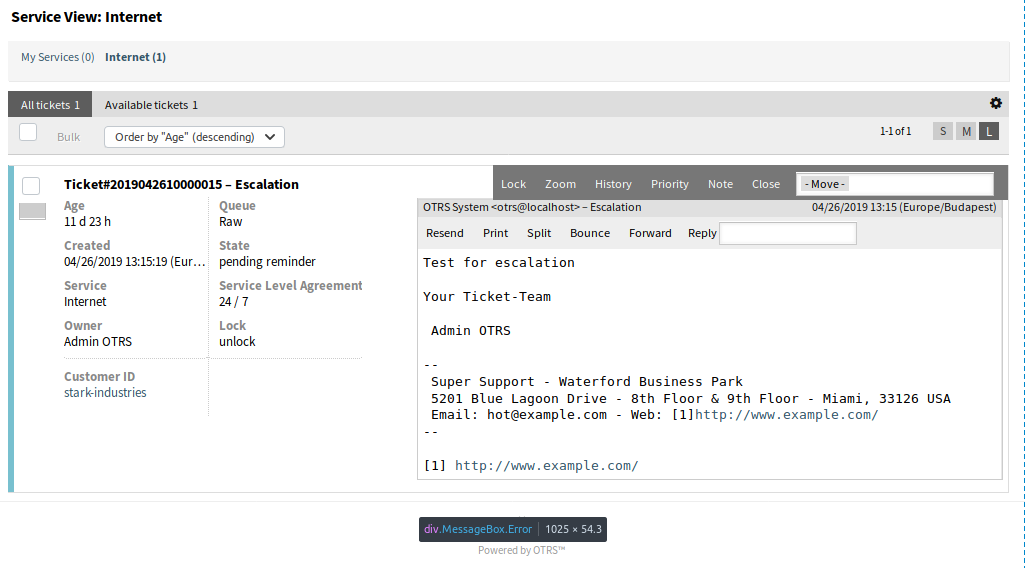Select All tickets 1 filter tab
The image size is (1025, 568).
50,105
